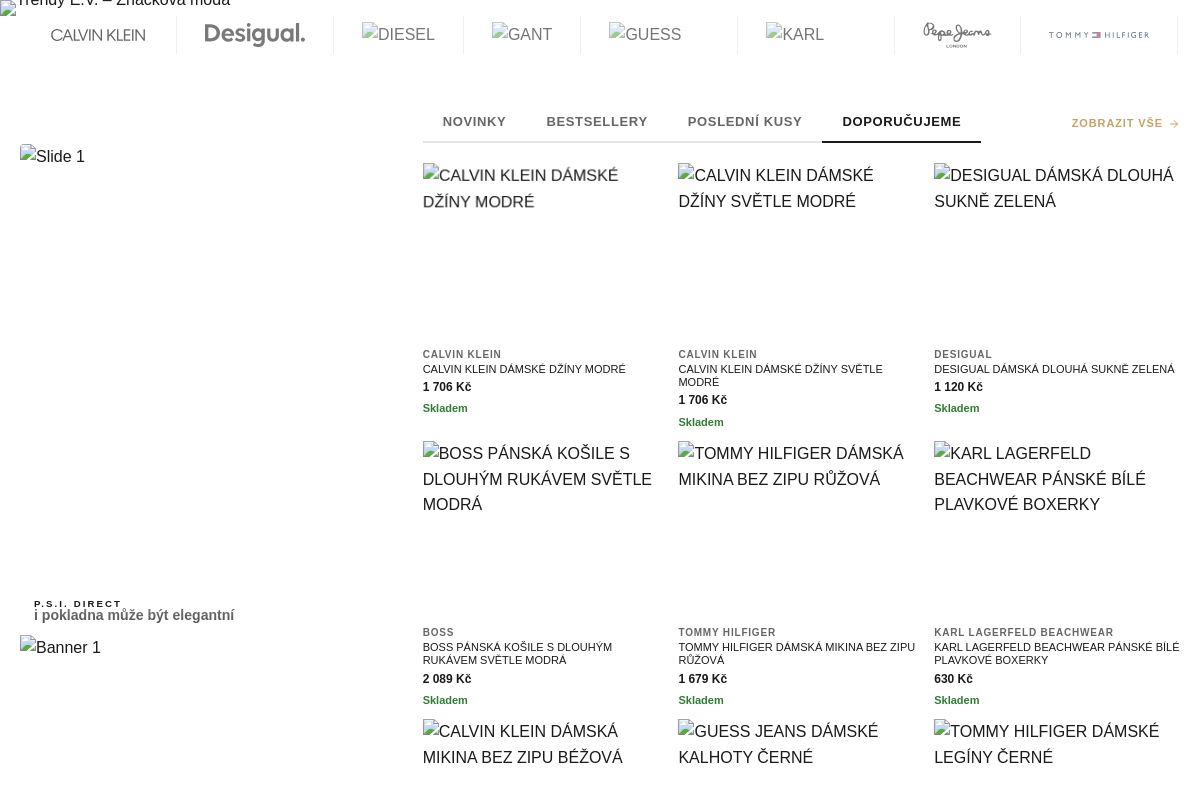The image size is (1200, 800).
Task: Click 'i pokladna může být elegantní' text
Action: pos(134,616)
